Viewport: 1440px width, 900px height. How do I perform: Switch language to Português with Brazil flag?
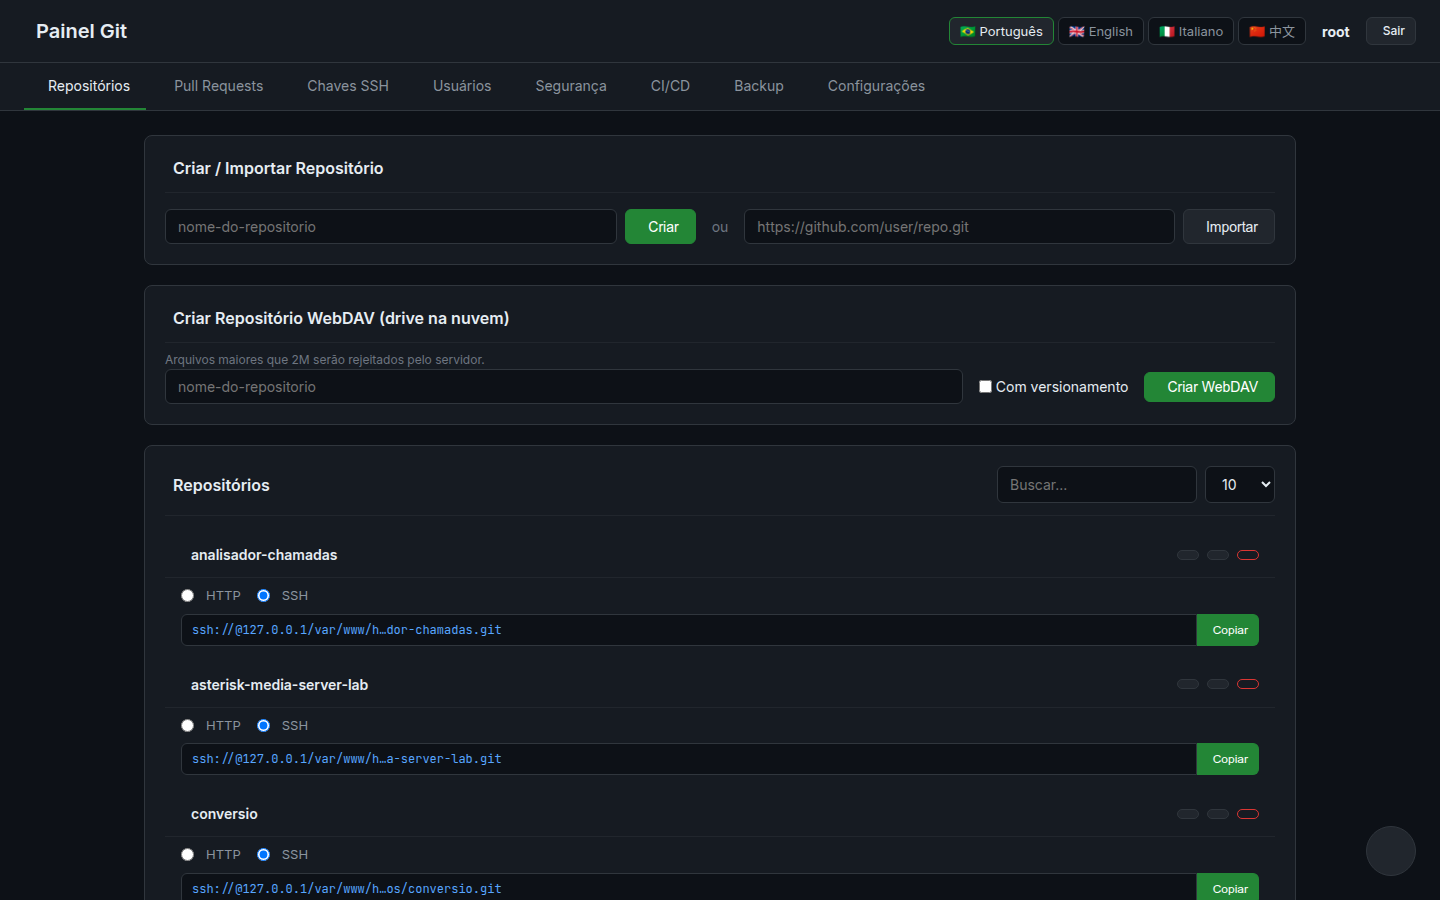click(1001, 31)
